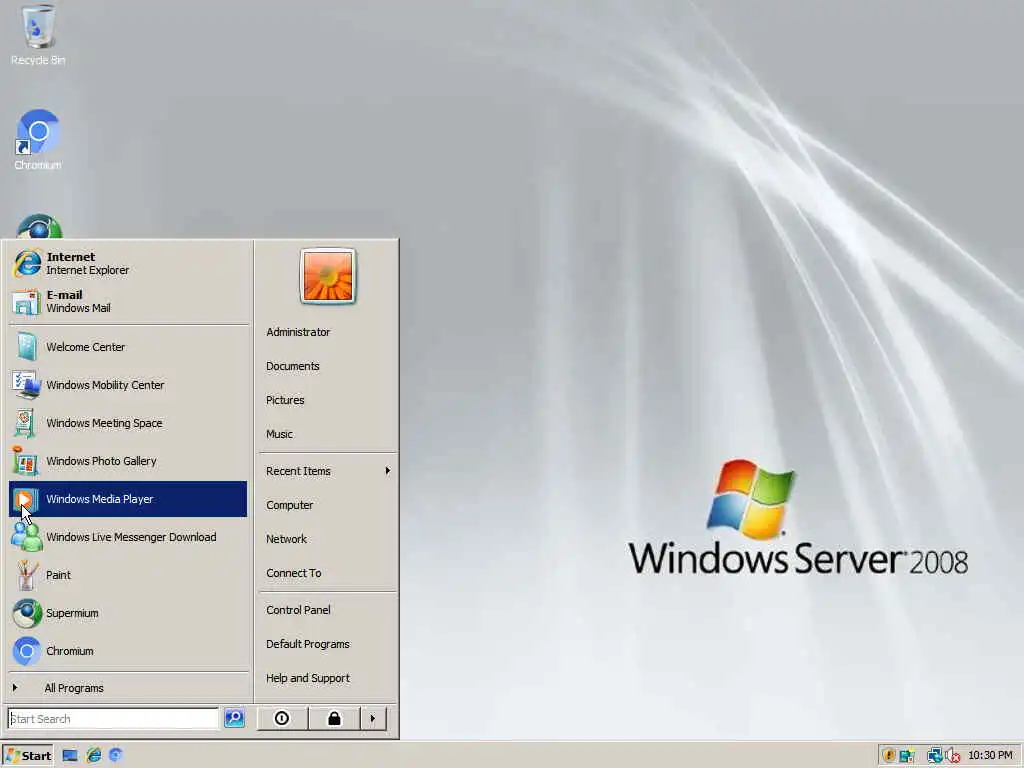Click the Start Search magnifier icon
This screenshot has height=768, width=1024.
[234, 718]
